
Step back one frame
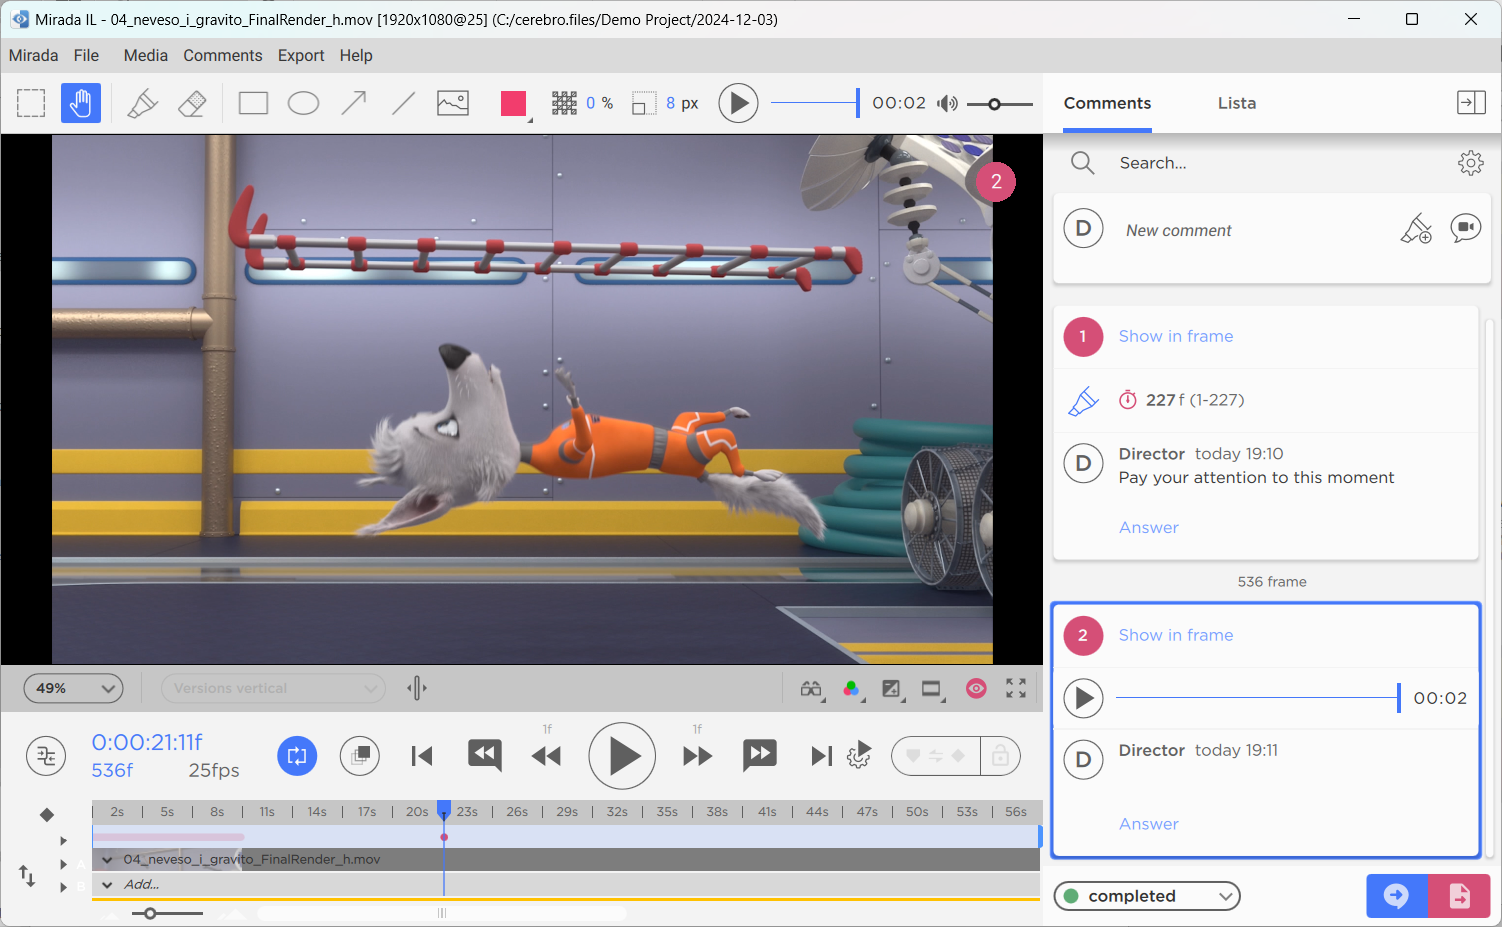pyautogui.click(x=547, y=756)
